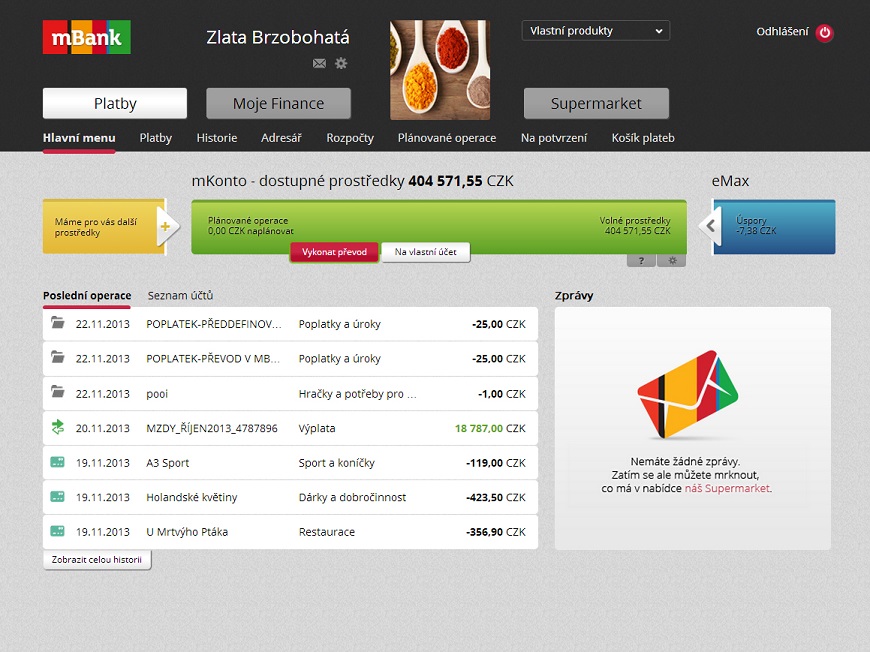870x652 pixels.
Task: Click the mBank logo
Action: click(86, 38)
